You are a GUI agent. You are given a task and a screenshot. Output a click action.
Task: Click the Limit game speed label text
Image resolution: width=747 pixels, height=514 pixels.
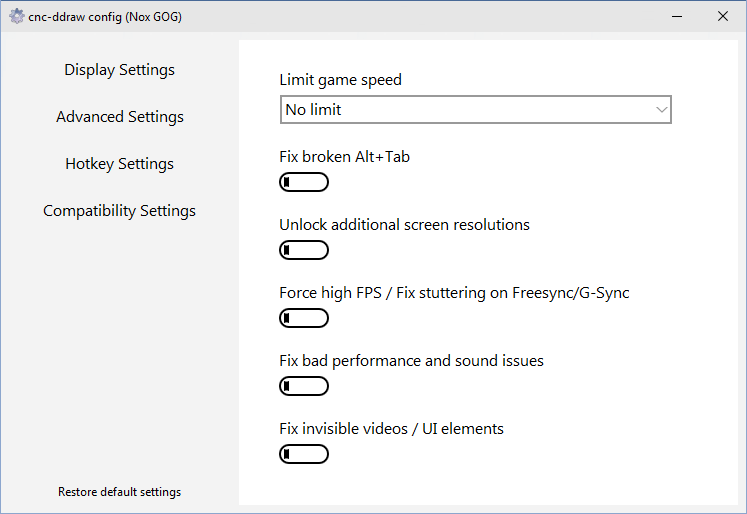pos(340,80)
